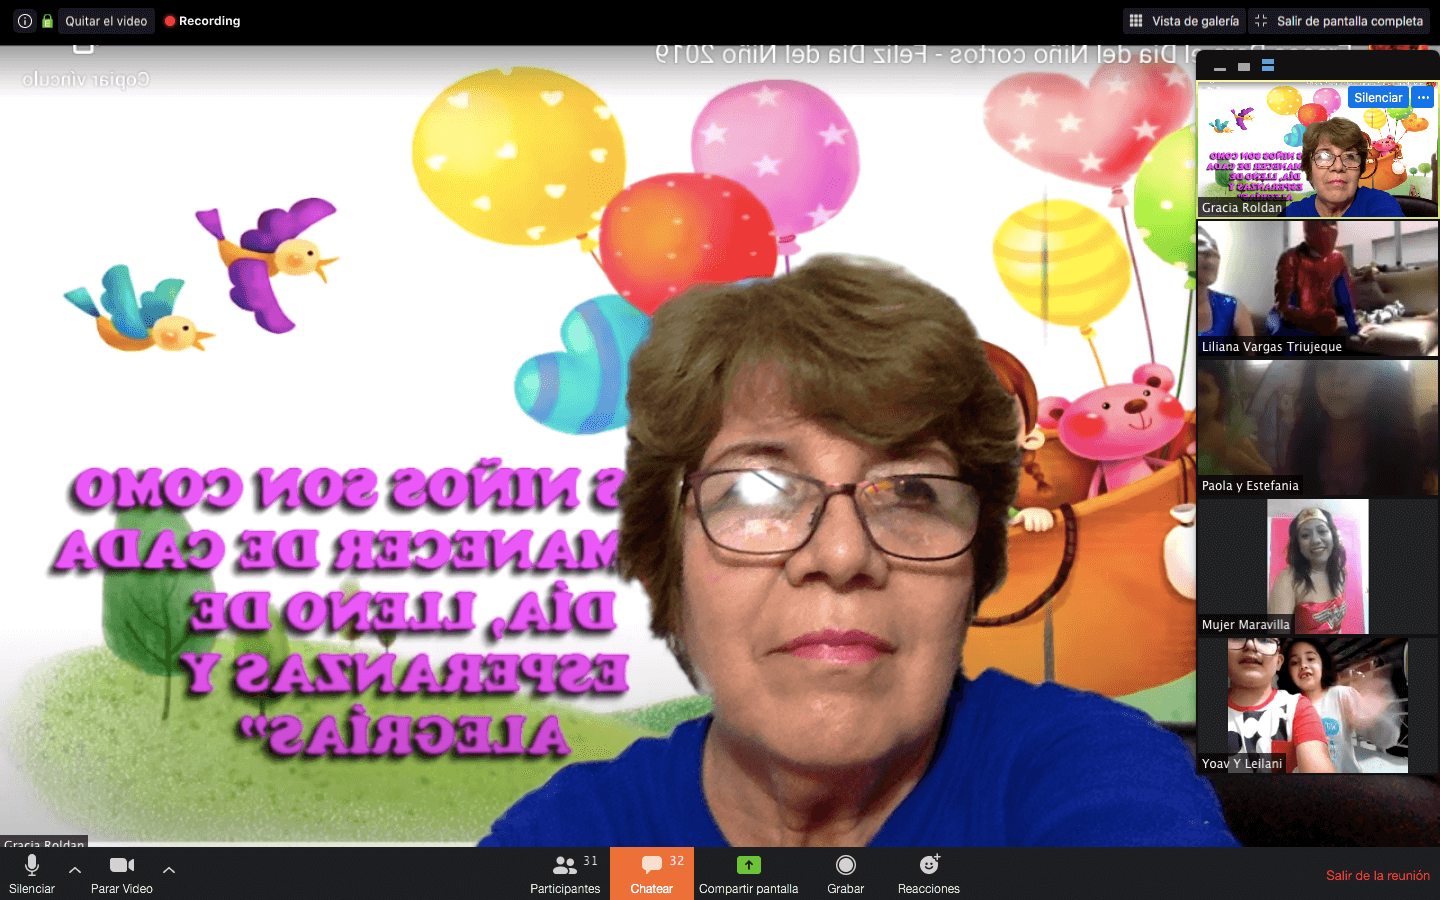The width and height of the screenshot is (1440, 900).
Task: Select Liliana Vargas Triujeque's video thumbnail
Action: 1318,288
